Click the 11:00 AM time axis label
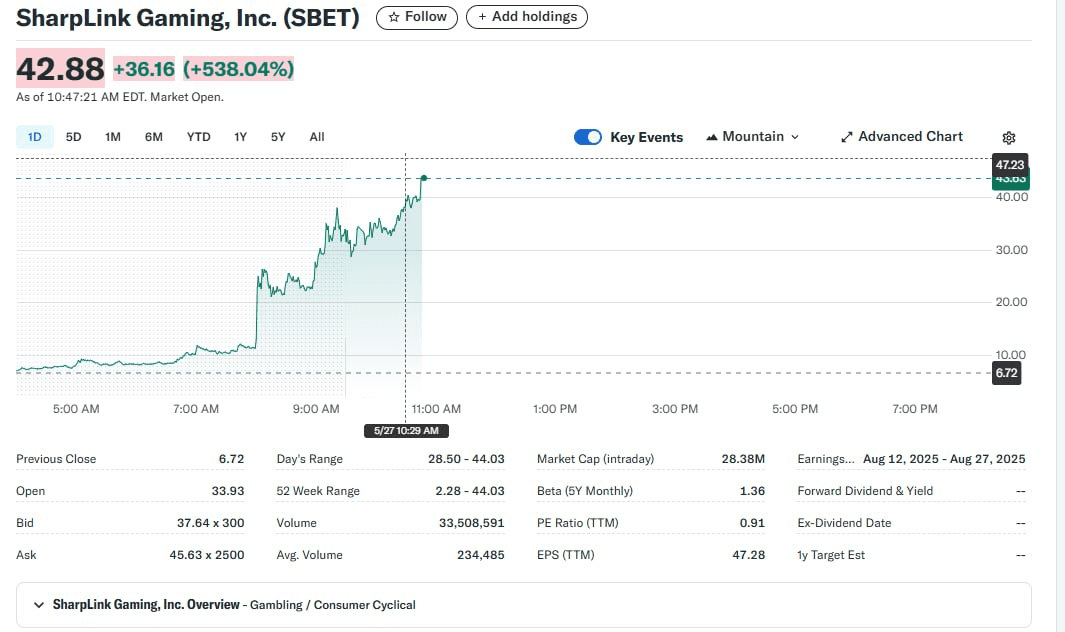This screenshot has width=1065, height=632. (436, 409)
